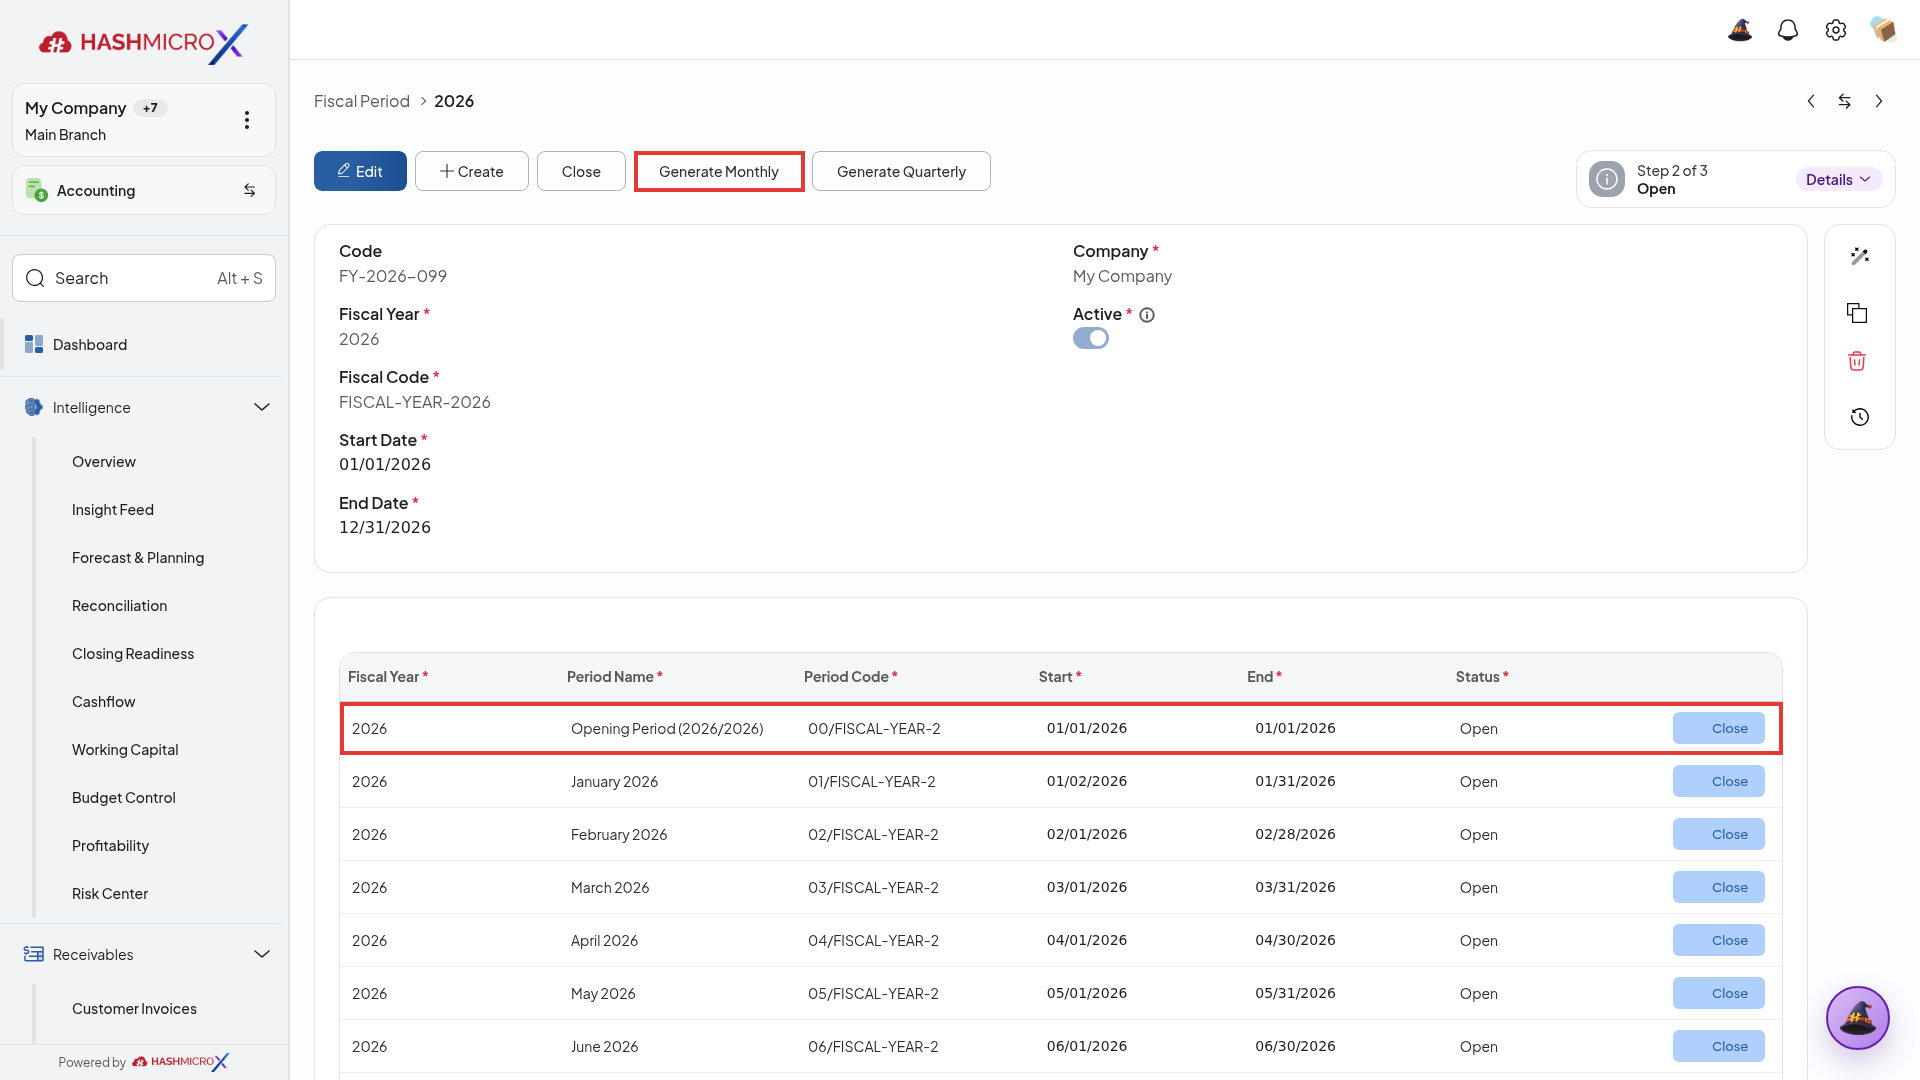Click the Close button beside Create
Viewport: 1920px width, 1080px height.
tap(581, 171)
